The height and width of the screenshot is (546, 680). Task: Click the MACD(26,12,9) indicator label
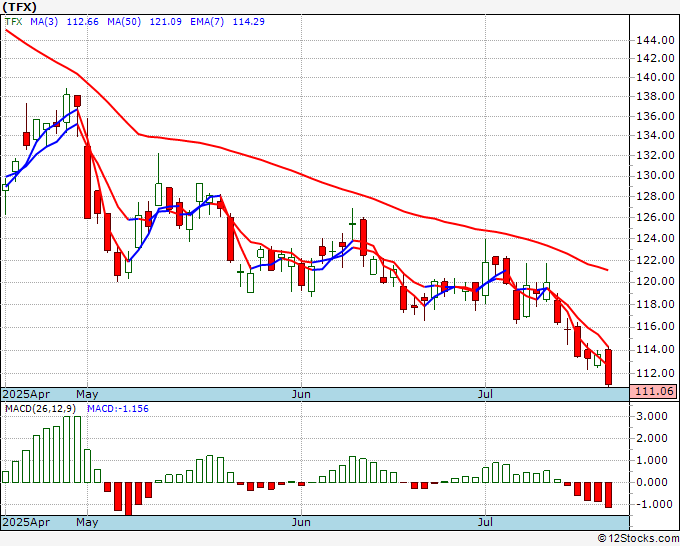coord(40,409)
